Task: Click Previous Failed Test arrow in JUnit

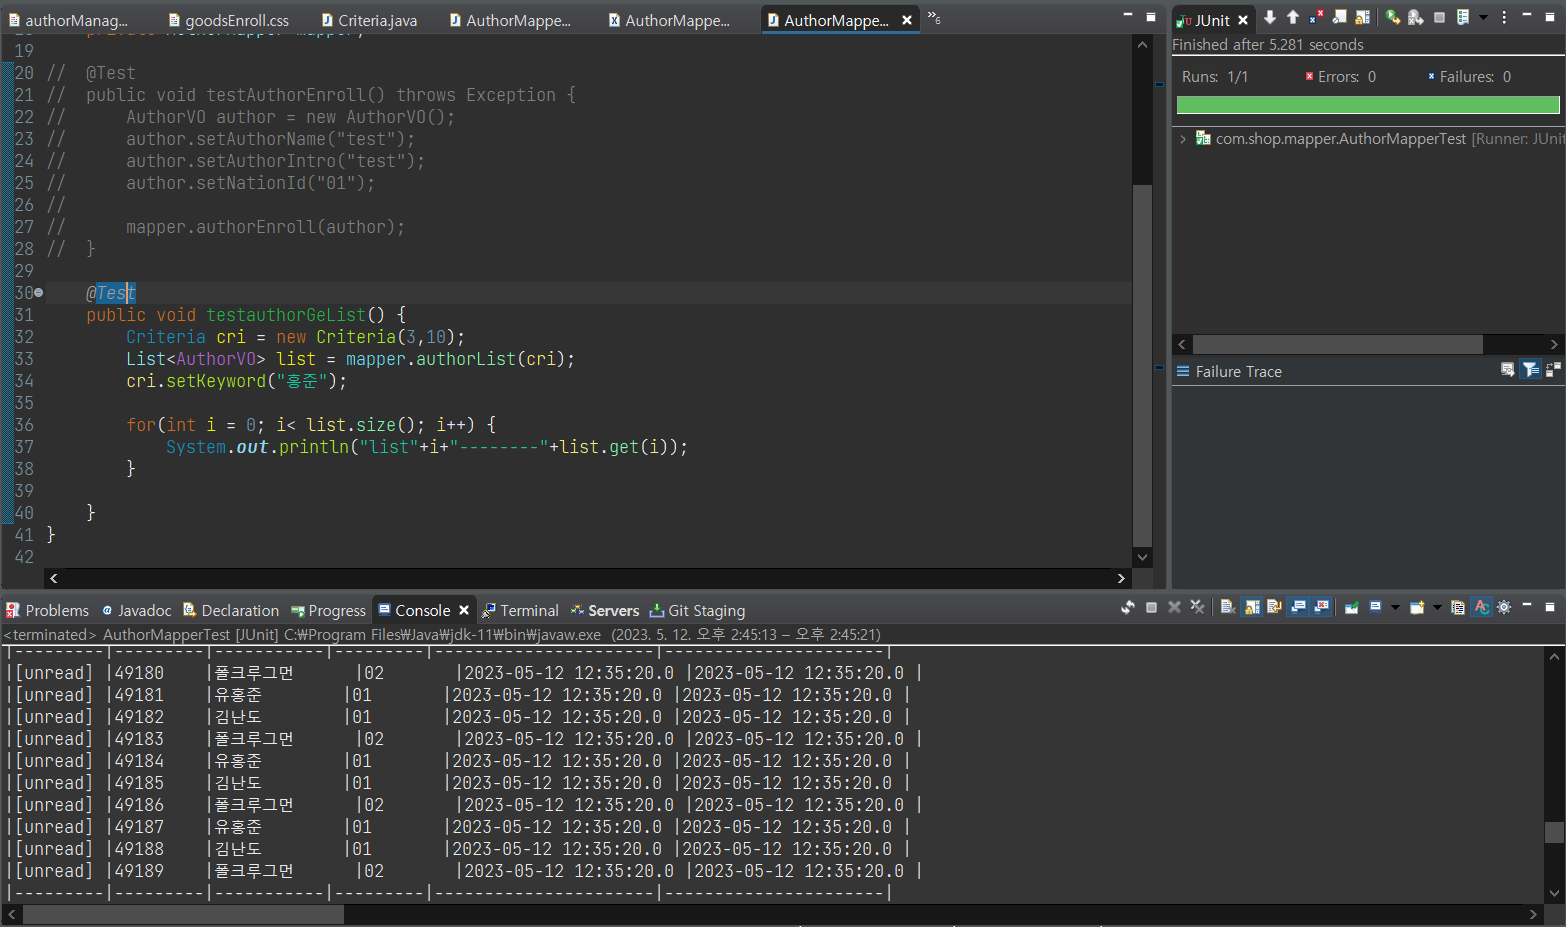Action: 1293,17
